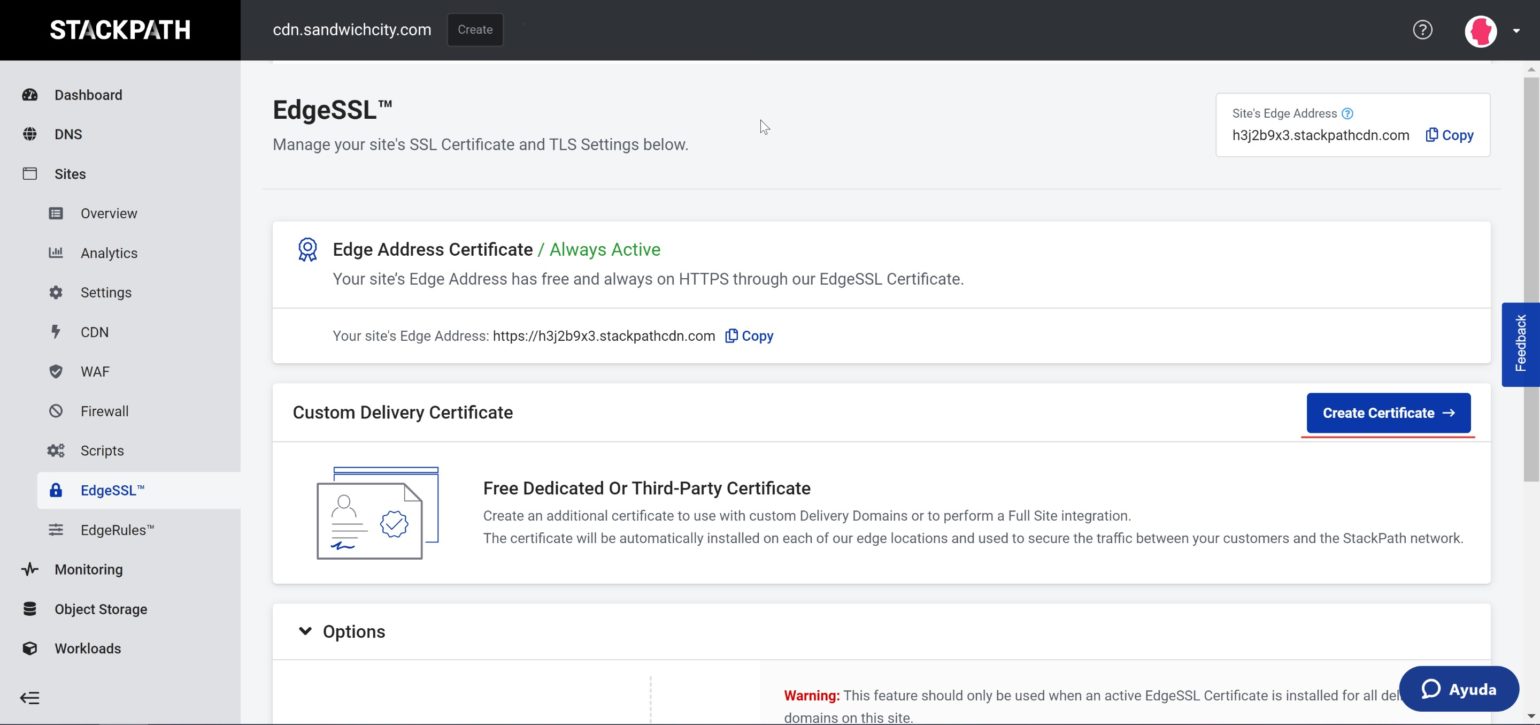Click the Create Certificate button
The height and width of the screenshot is (725, 1540).
pos(1388,413)
